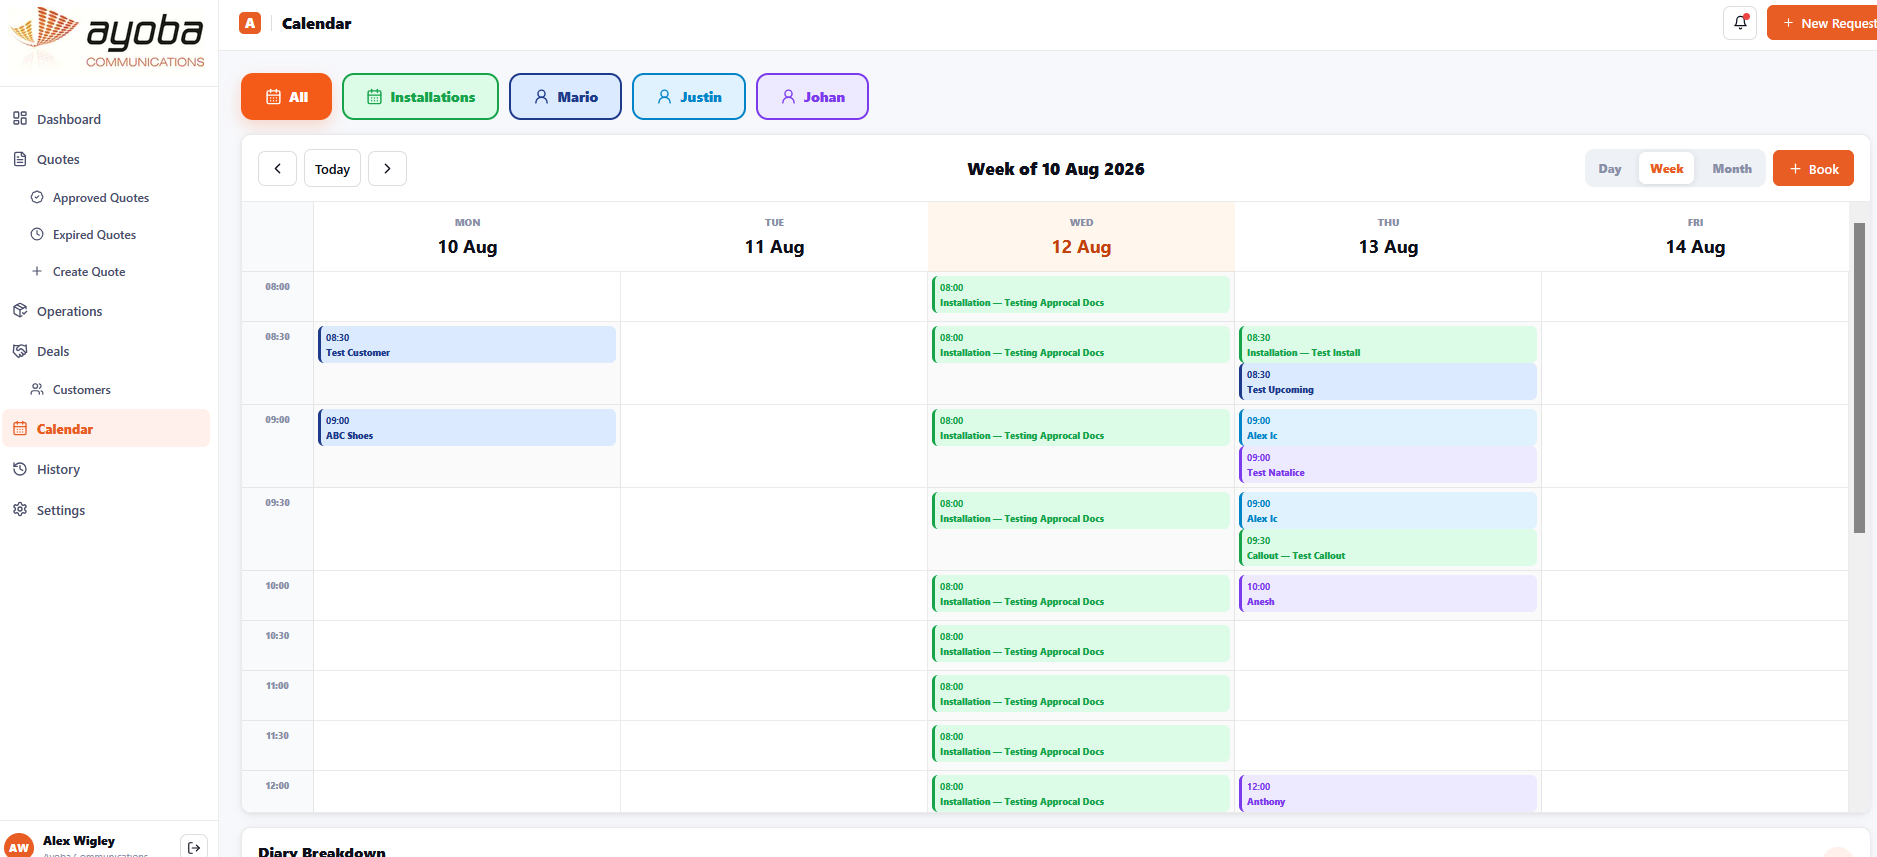Open the 09:30 Callout — Test Callout event
The image size is (1877, 857).
(1387, 548)
